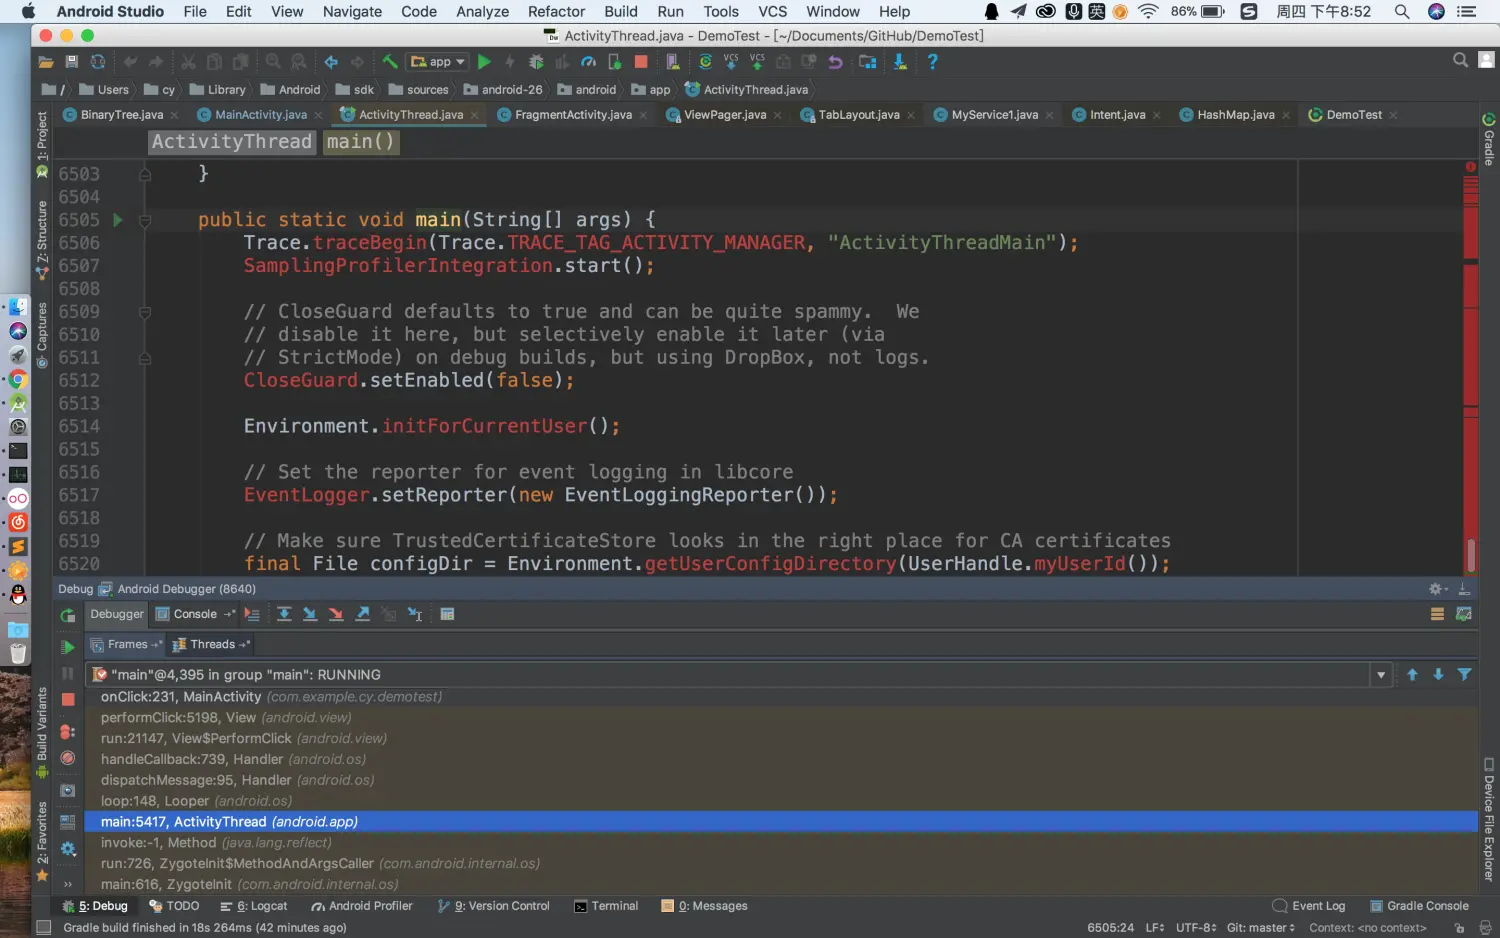Open Android Profiler tool window button
This screenshot has width=1500, height=938.
[x=362, y=906]
